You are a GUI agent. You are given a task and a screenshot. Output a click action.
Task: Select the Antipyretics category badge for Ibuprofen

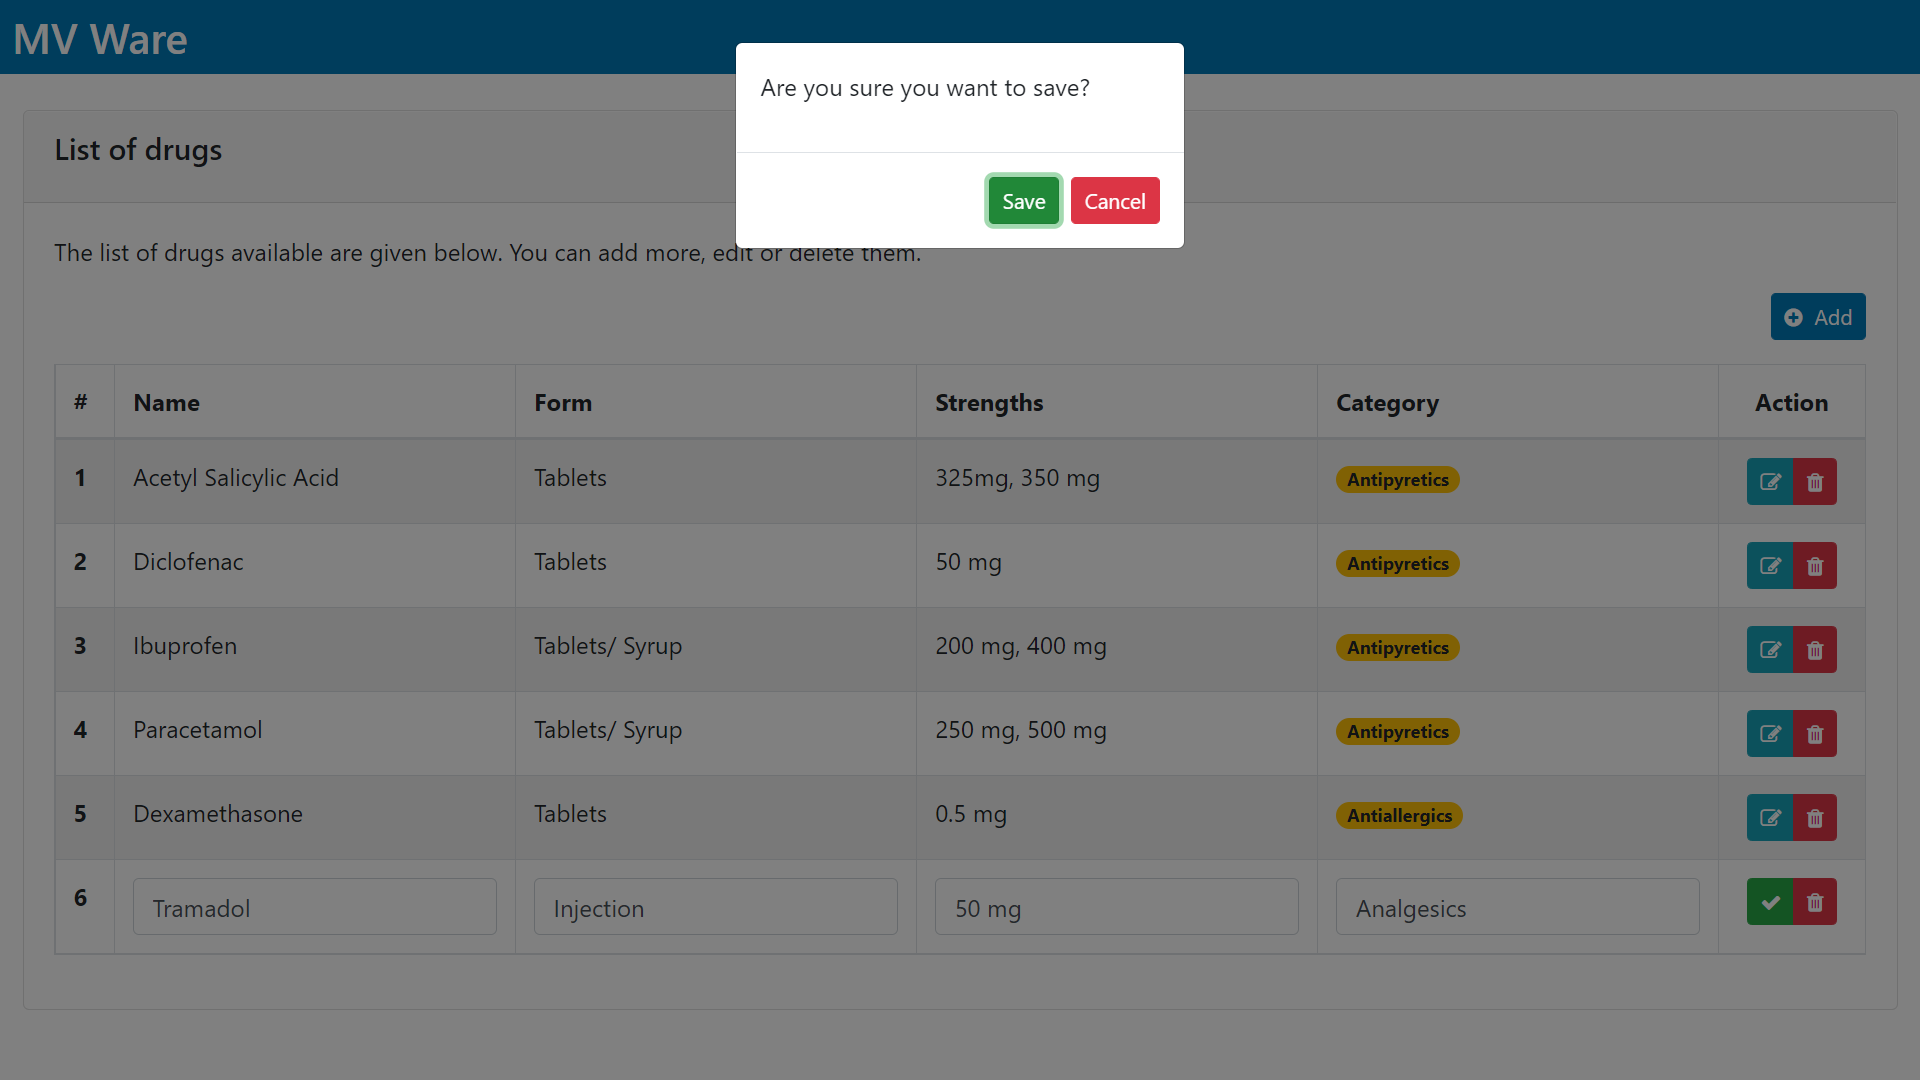click(1398, 647)
